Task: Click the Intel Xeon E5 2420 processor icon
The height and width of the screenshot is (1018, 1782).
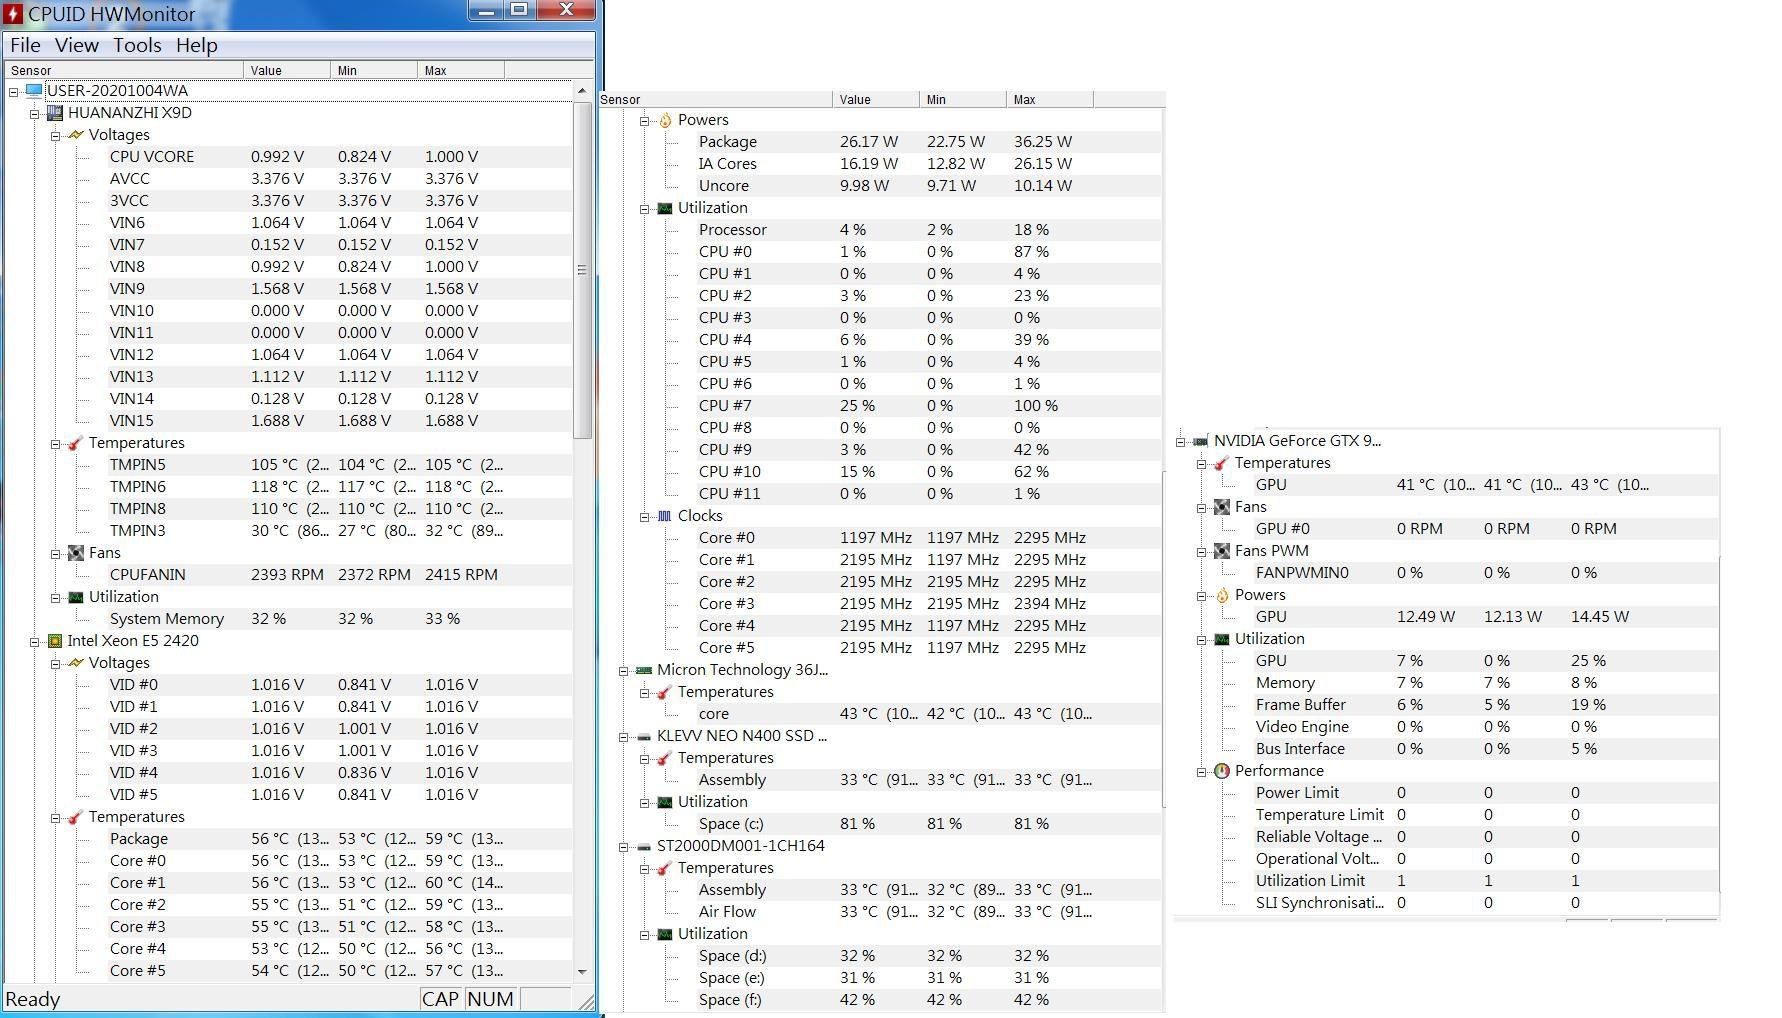Action: pyautogui.click(x=55, y=641)
